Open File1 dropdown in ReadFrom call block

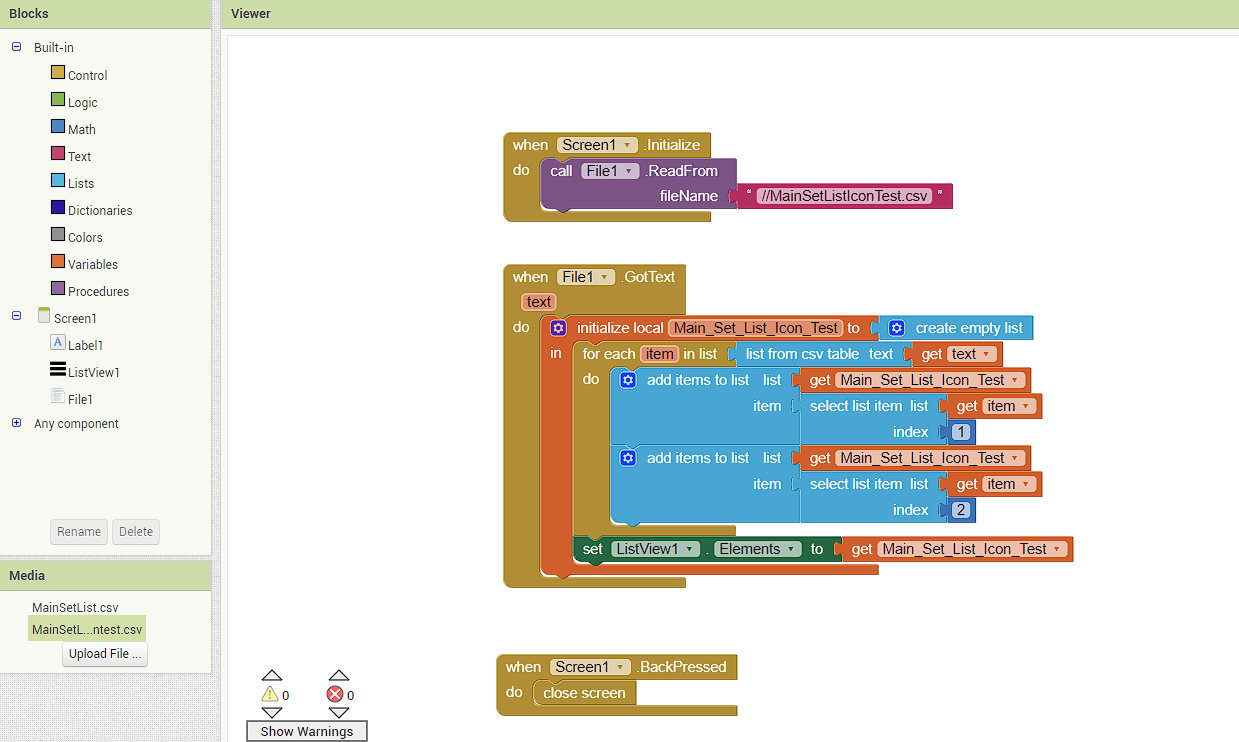(x=609, y=171)
